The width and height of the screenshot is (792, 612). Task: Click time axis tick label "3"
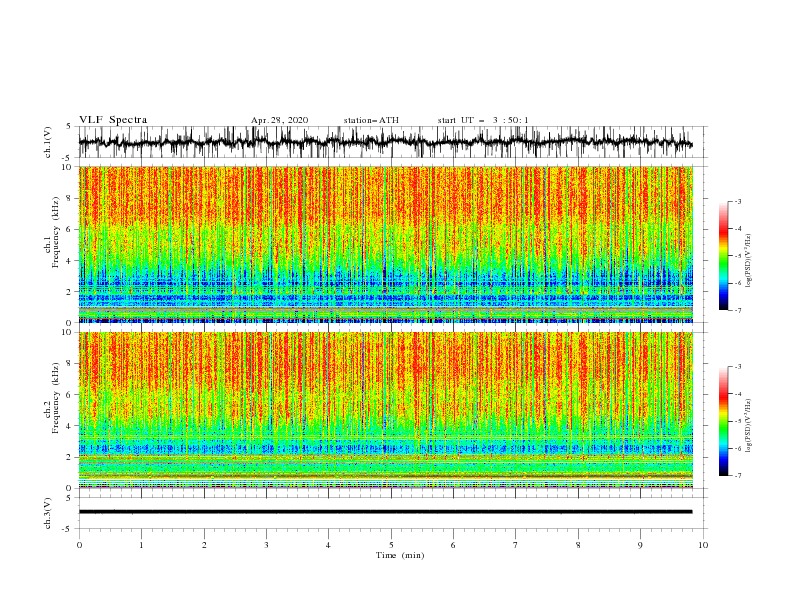tap(266, 545)
